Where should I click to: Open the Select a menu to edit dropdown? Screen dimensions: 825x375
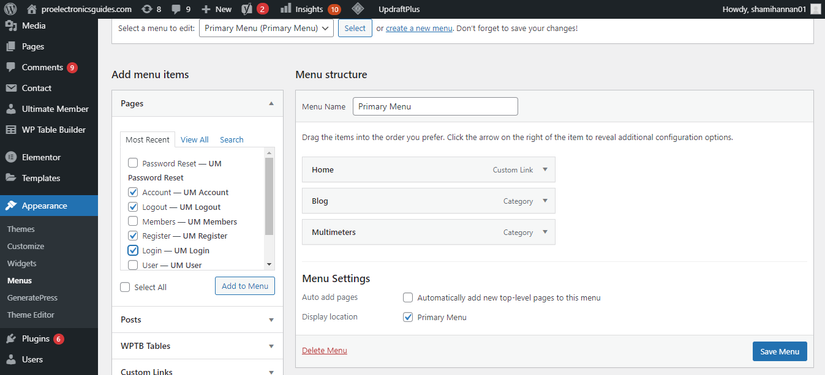[x=266, y=28]
